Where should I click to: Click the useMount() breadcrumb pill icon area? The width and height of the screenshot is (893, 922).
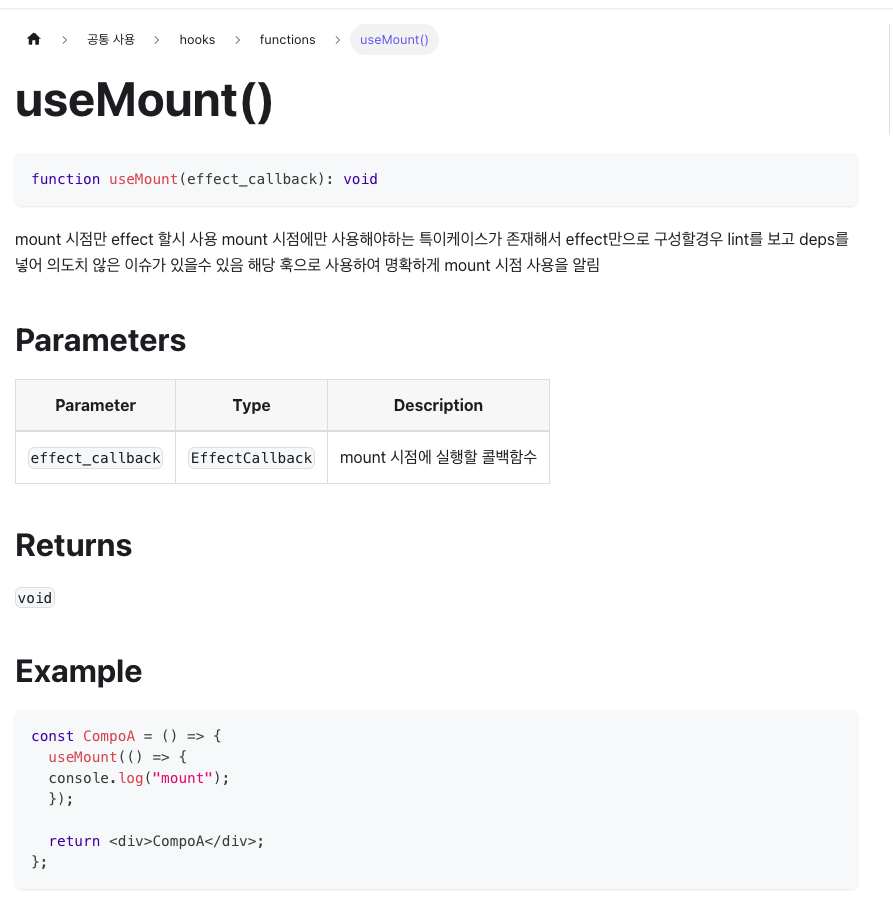point(394,40)
